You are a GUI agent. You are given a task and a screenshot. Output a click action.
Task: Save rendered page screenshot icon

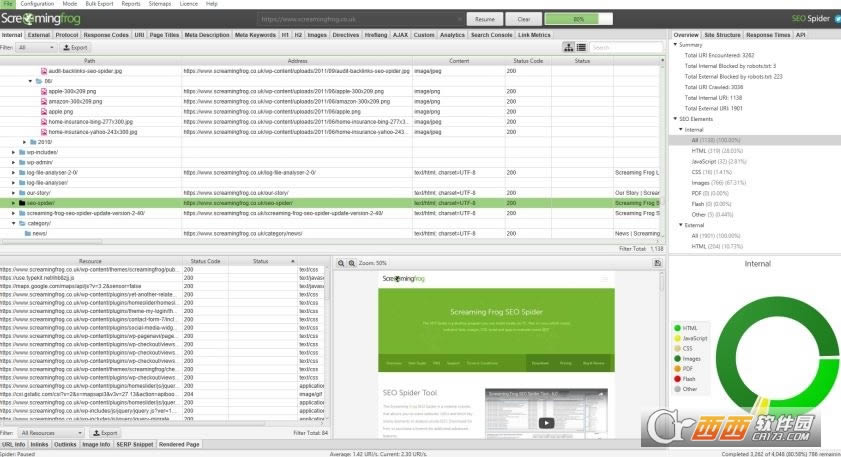click(x=658, y=263)
